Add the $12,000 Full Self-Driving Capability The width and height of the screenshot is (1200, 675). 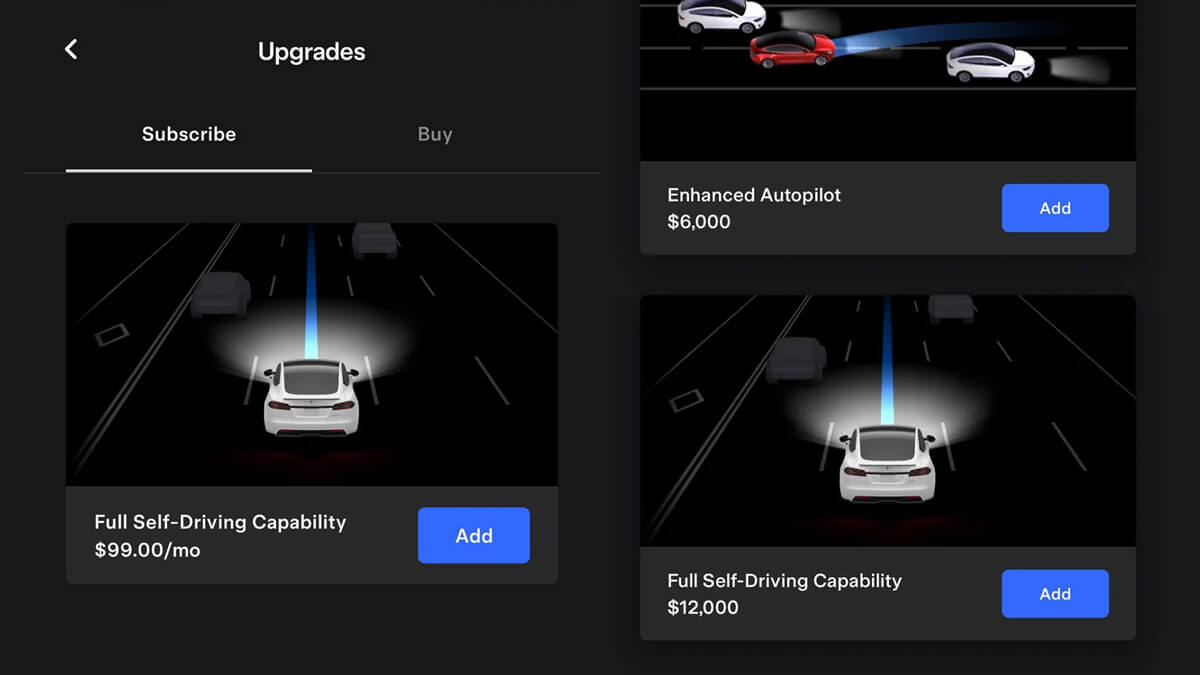point(1055,594)
